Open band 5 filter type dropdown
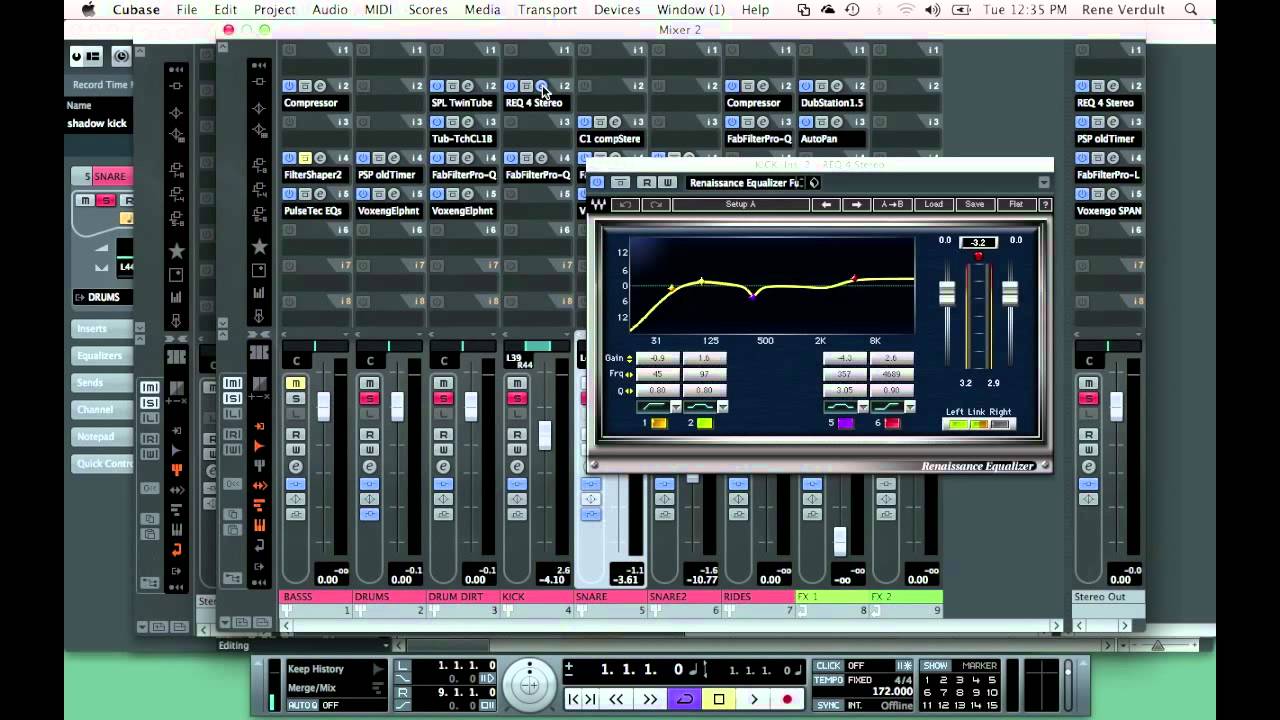Viewport: 1280px width, 720px height. (x=862, y=407)
